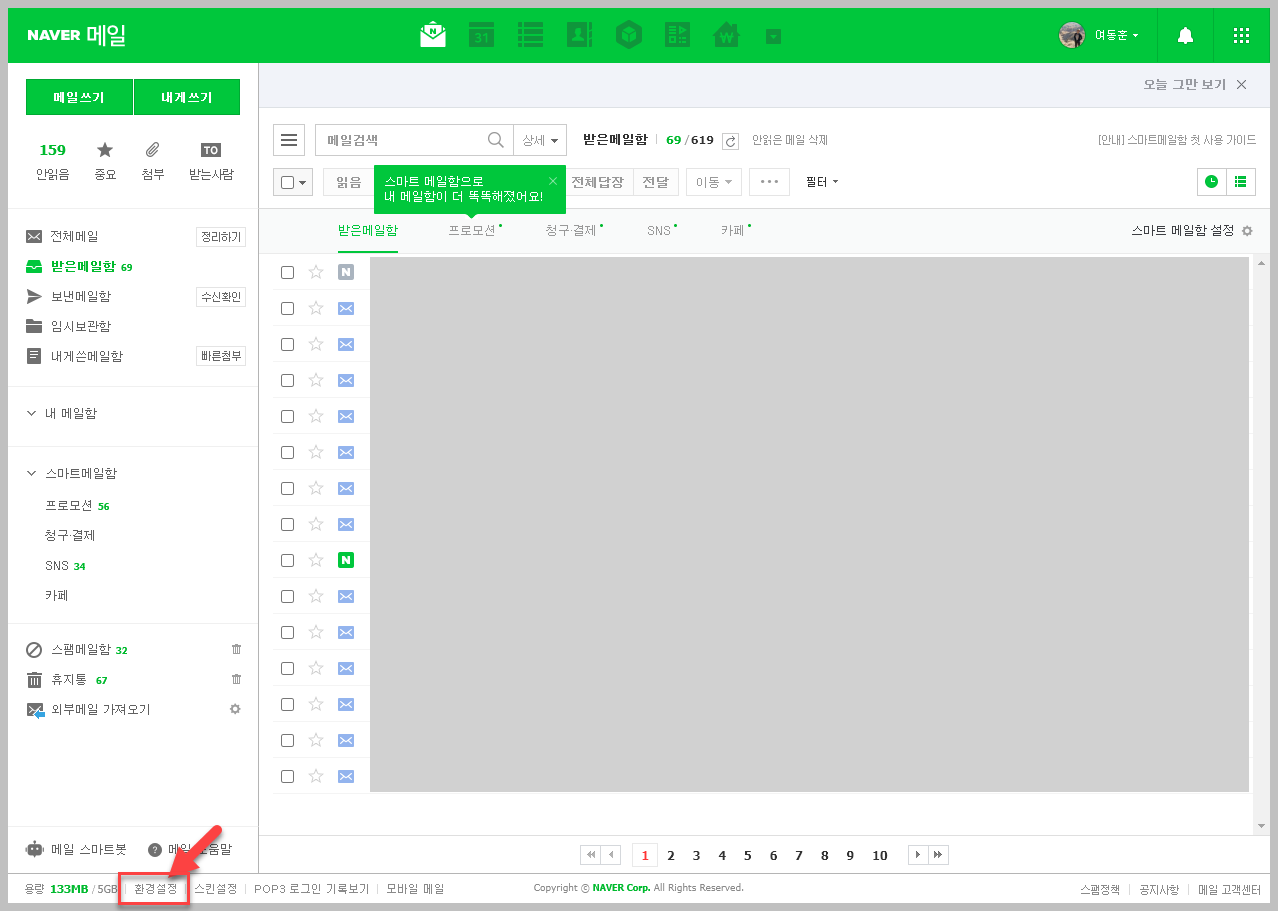Close the green 스마트 메일함 tooltip
Viewport: 1278px width, 911px height.
point(553,181)
